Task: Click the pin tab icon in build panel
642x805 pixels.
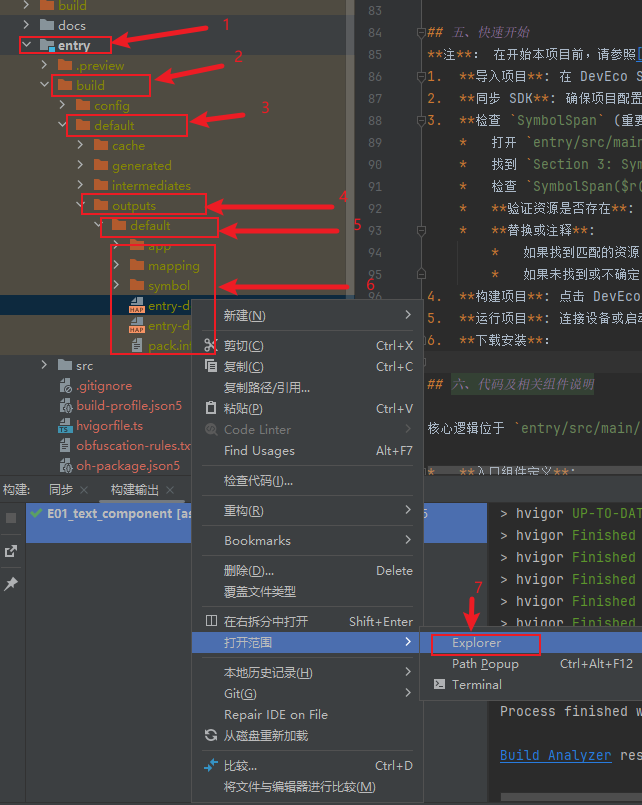Action: (x=11, y=584)
